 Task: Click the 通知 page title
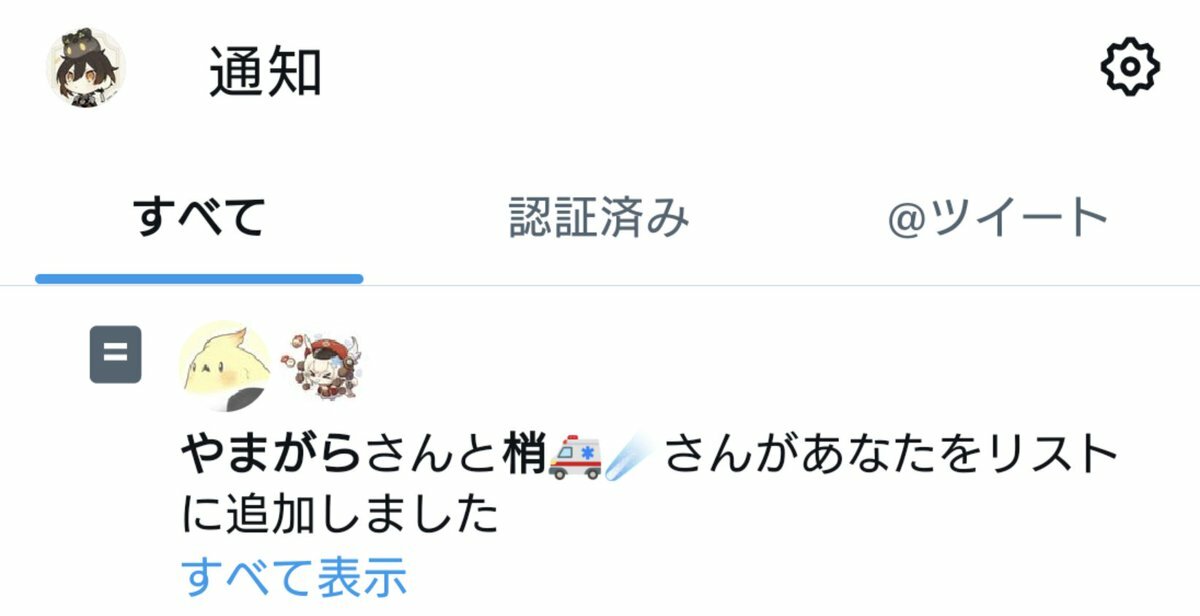coord(265,71)
